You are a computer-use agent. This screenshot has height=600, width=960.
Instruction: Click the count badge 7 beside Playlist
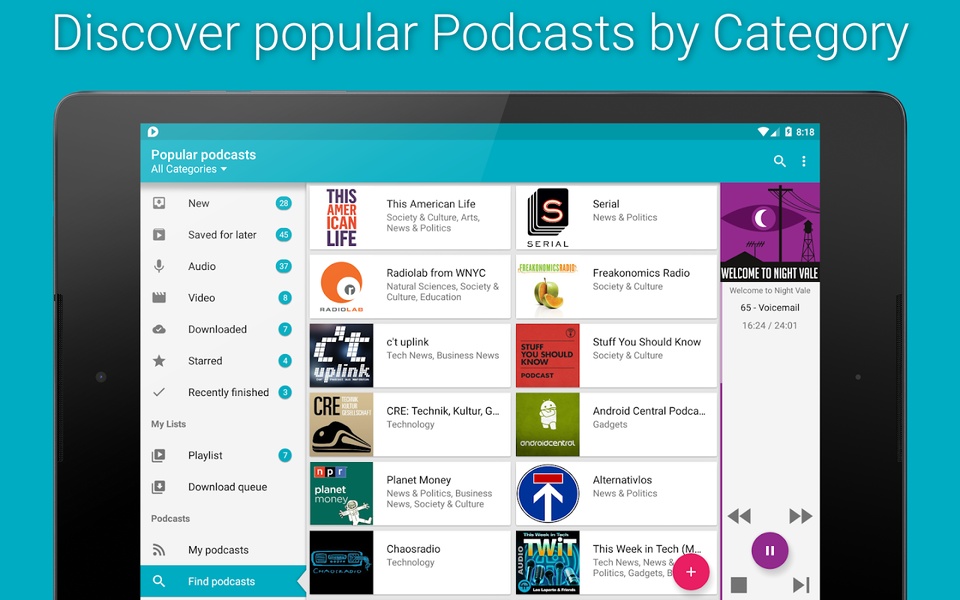pos(285,456)
